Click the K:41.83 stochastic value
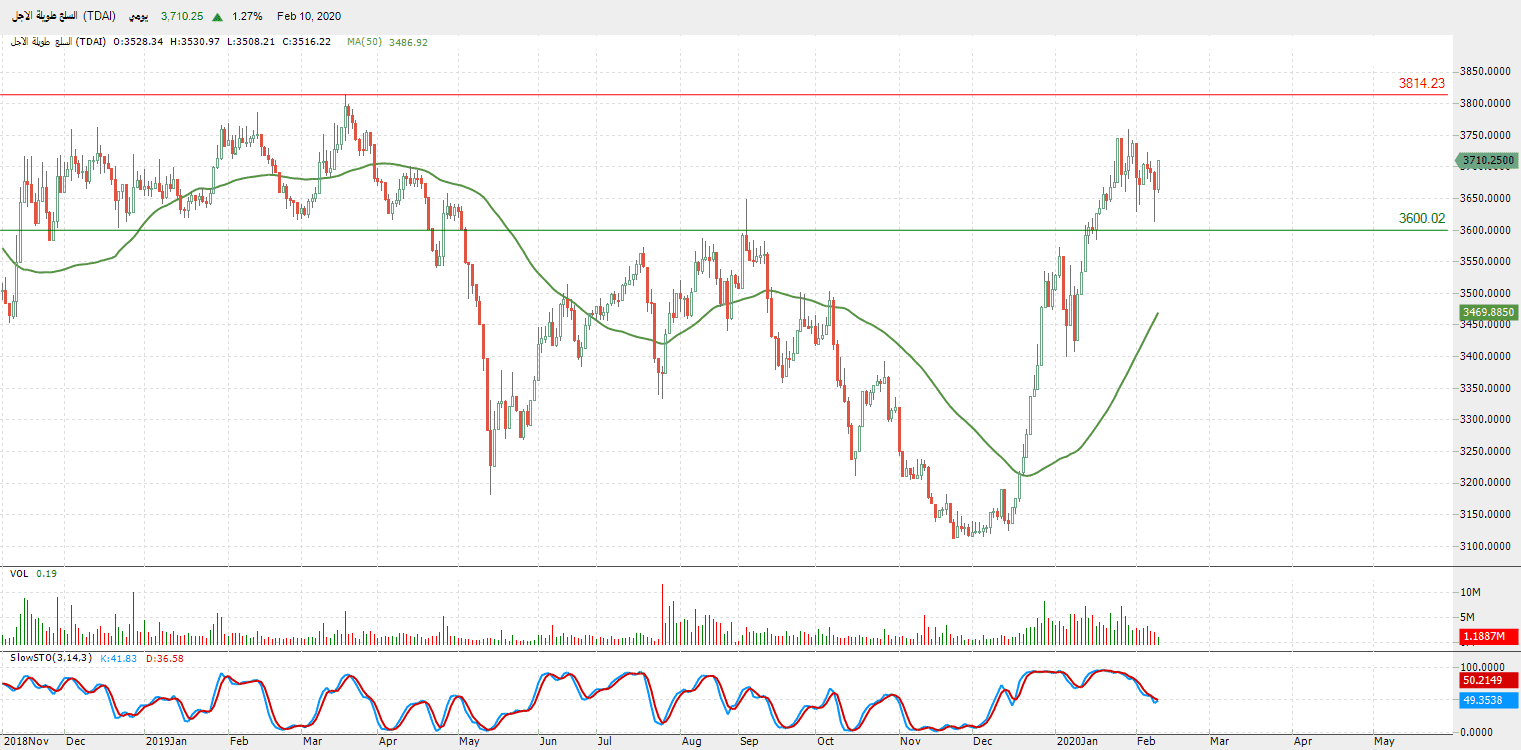Image resolution: width=1521 pixels, height=750 pixels. point(120,658)
